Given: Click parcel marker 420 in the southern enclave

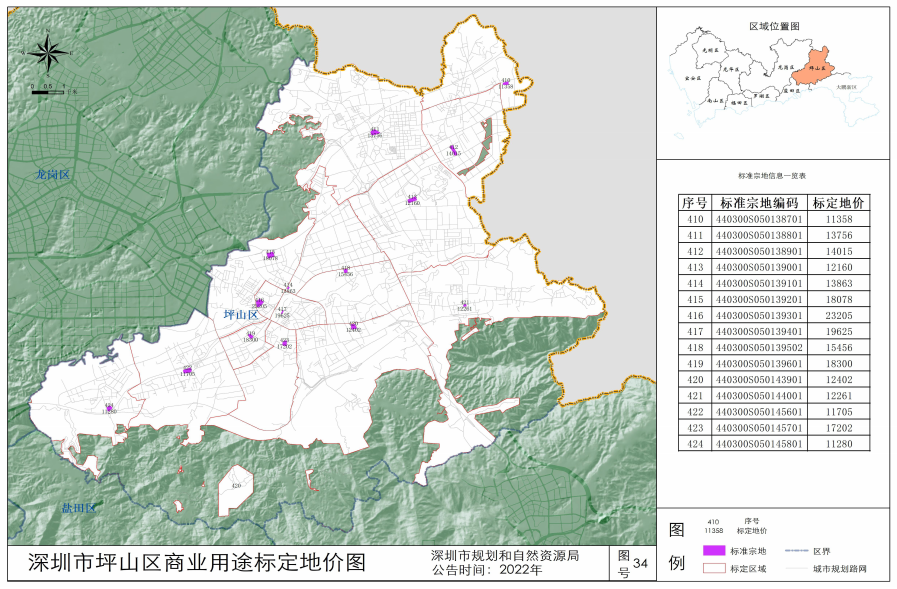Looking at the screenshot, I should pos(237,486).
